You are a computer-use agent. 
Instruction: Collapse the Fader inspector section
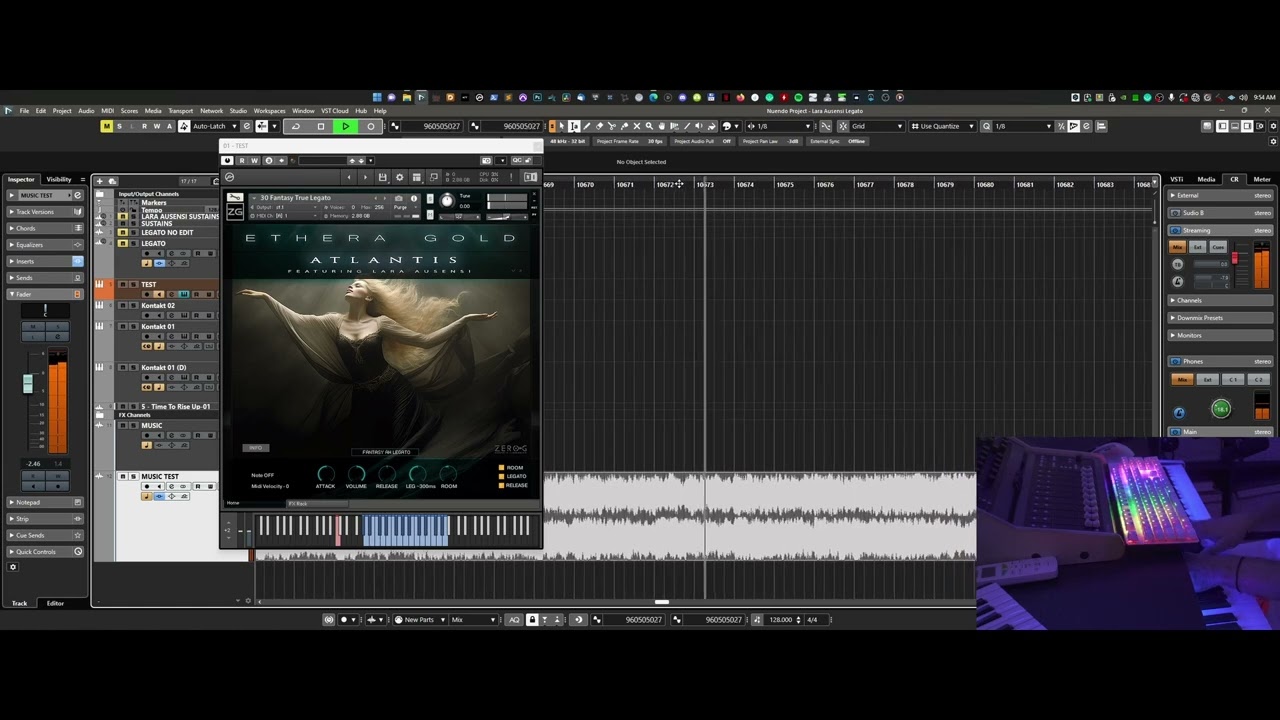[x=45, y=294]
